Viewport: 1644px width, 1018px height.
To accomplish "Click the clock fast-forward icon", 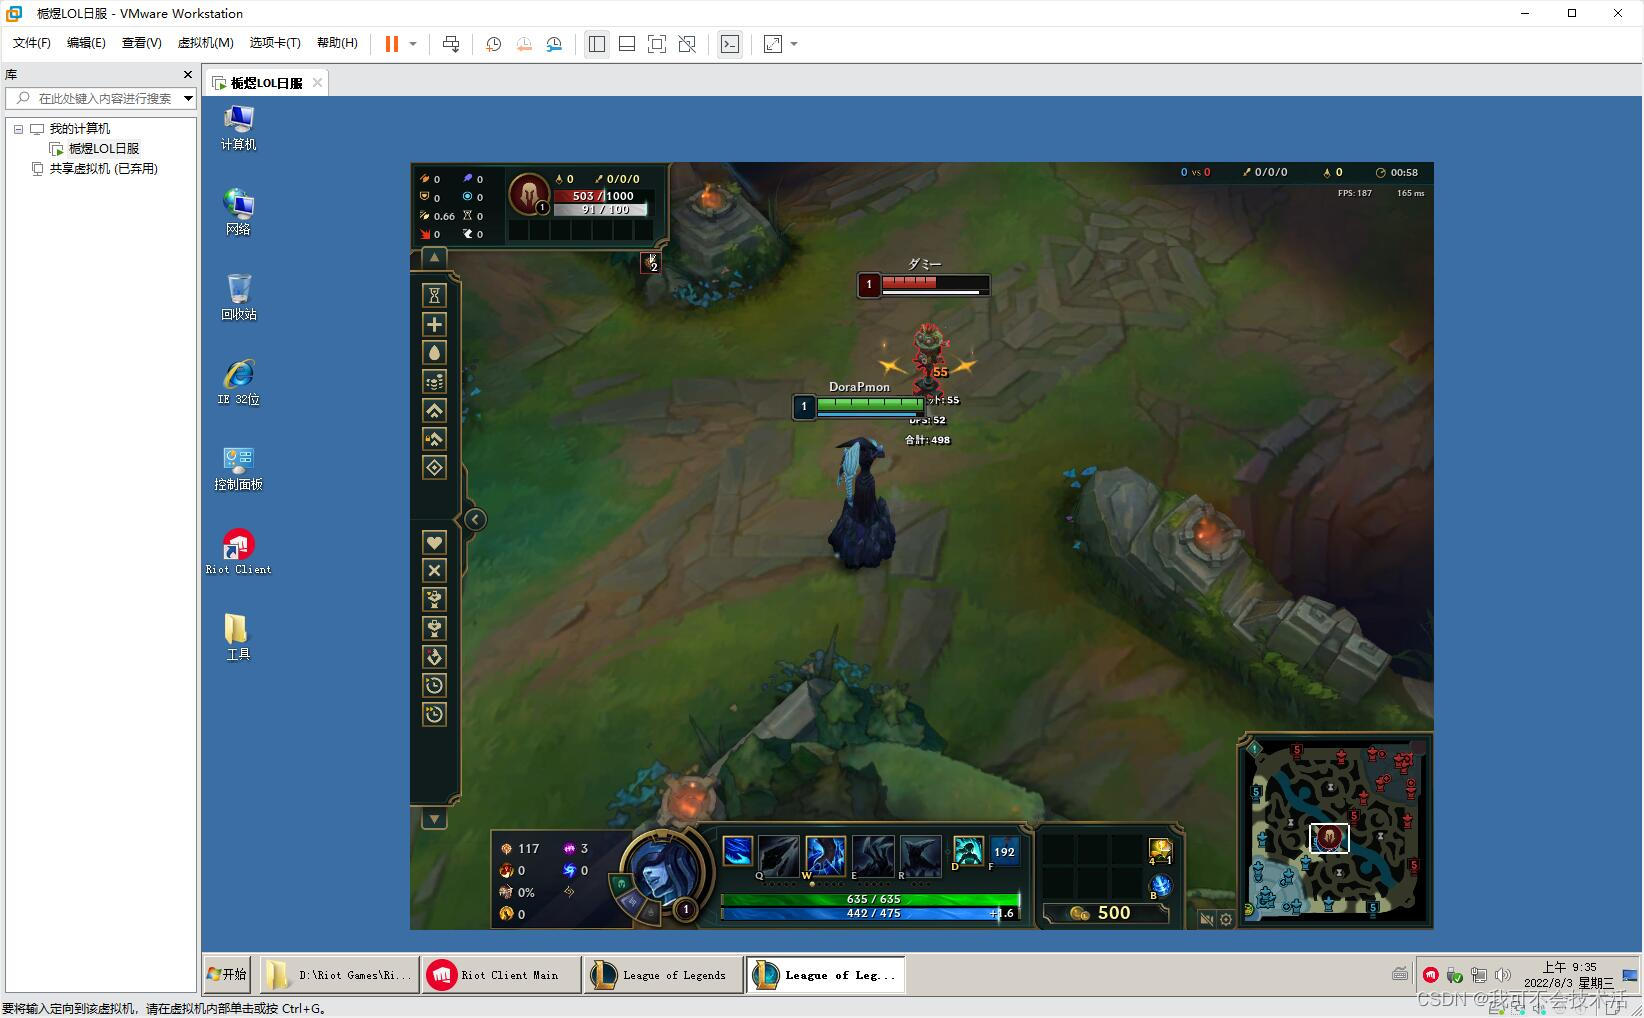I will 434,685.
